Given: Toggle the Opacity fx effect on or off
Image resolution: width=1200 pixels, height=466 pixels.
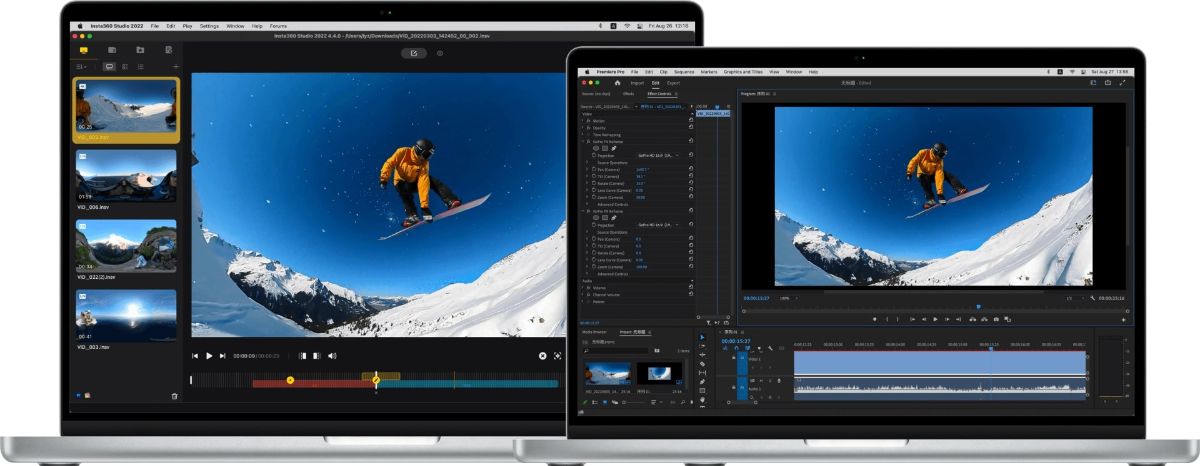Looking at the screenshot, I should [587, 127].
